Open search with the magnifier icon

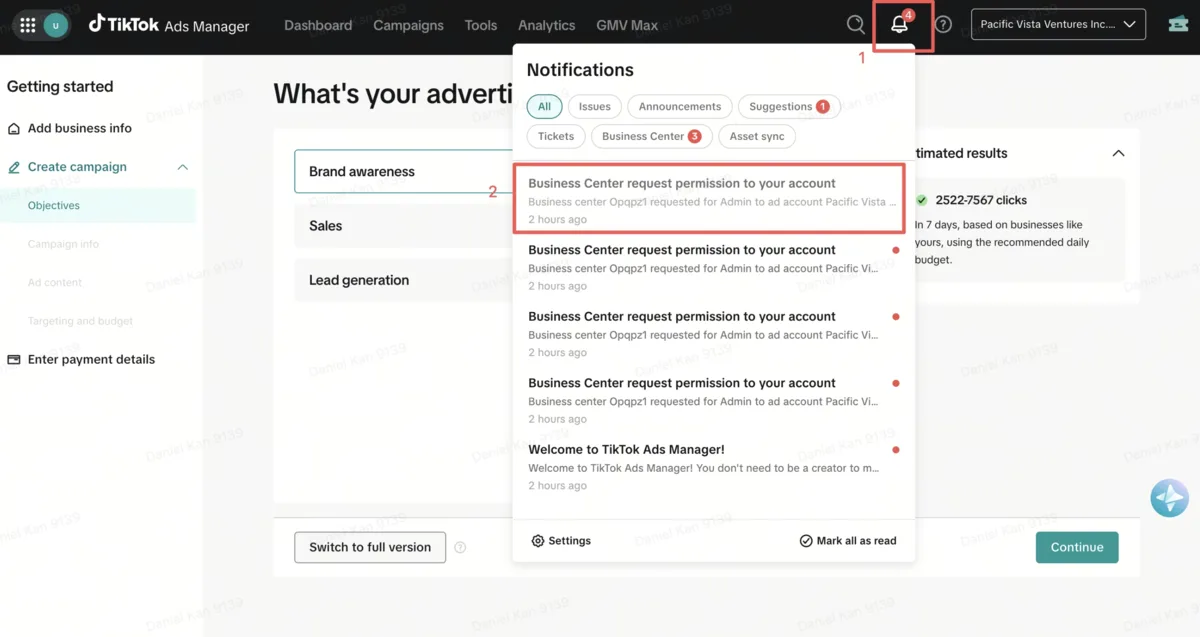[855, 25]
